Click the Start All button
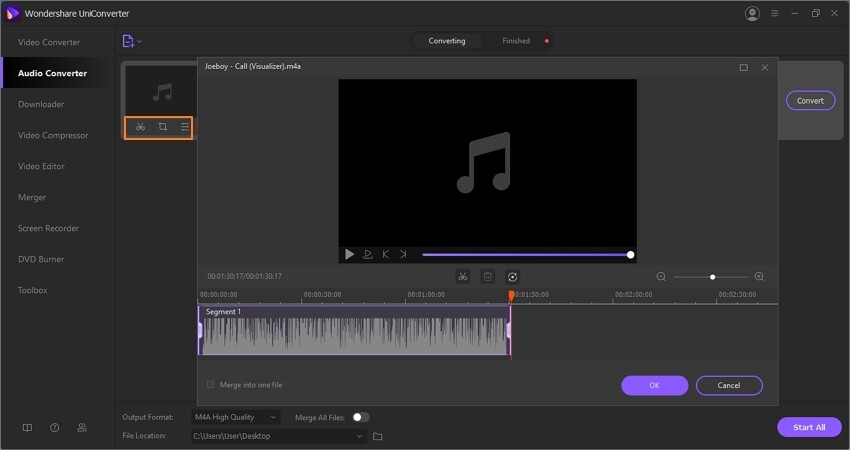This screenshot has height=450, width=850. [809, 427]
